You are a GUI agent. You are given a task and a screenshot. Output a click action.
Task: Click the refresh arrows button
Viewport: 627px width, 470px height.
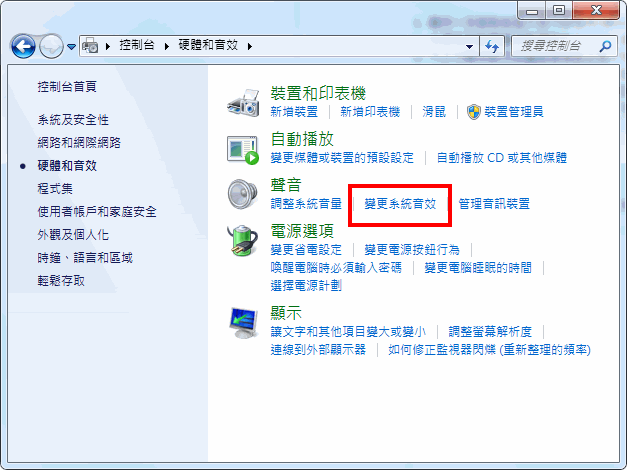click(x=492, y=46)
